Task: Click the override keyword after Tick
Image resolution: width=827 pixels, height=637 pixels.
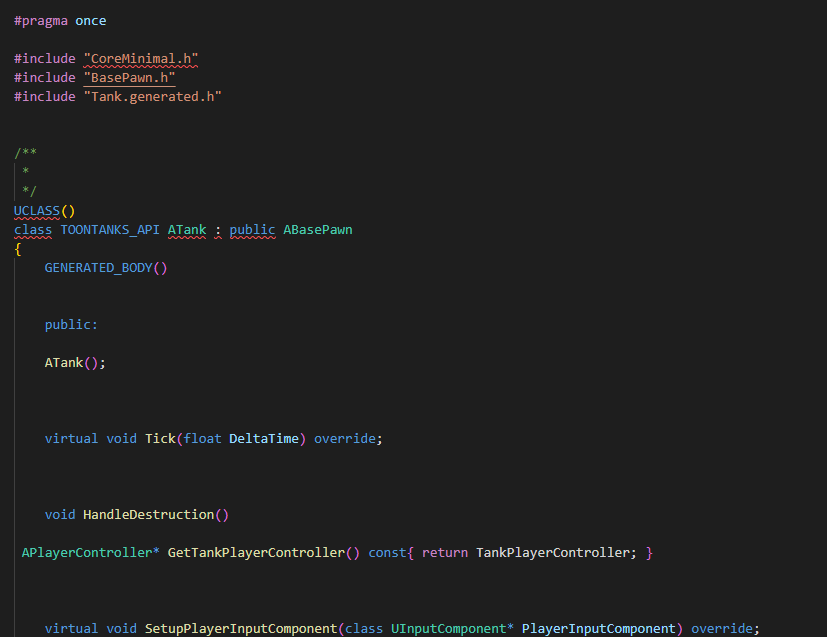Action: tap(344, 438)
